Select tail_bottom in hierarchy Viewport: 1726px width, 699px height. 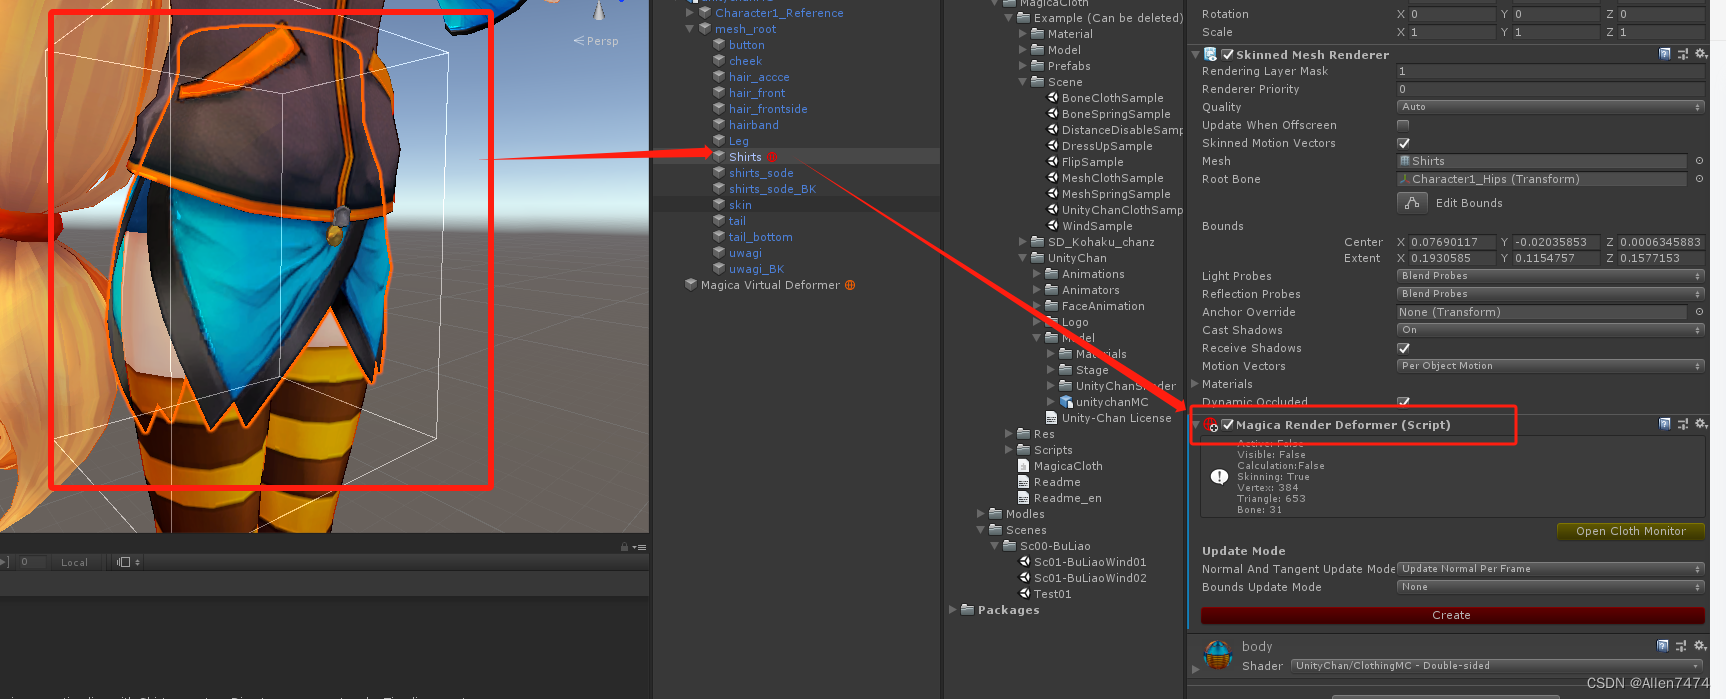tap(760, 237)
